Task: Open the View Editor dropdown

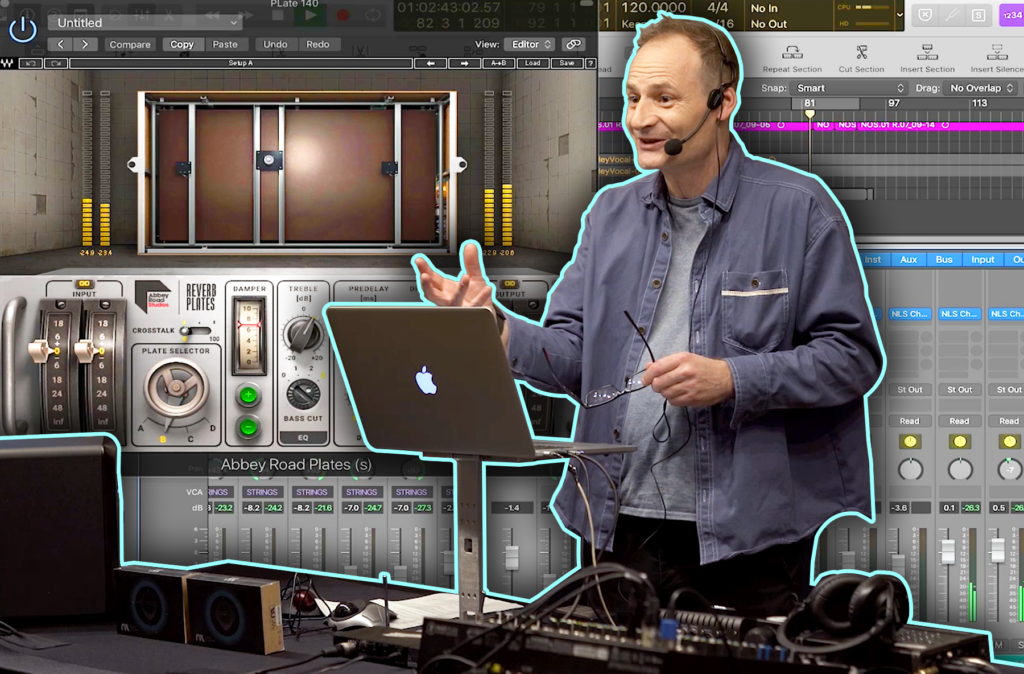Action: pos(530,44)
